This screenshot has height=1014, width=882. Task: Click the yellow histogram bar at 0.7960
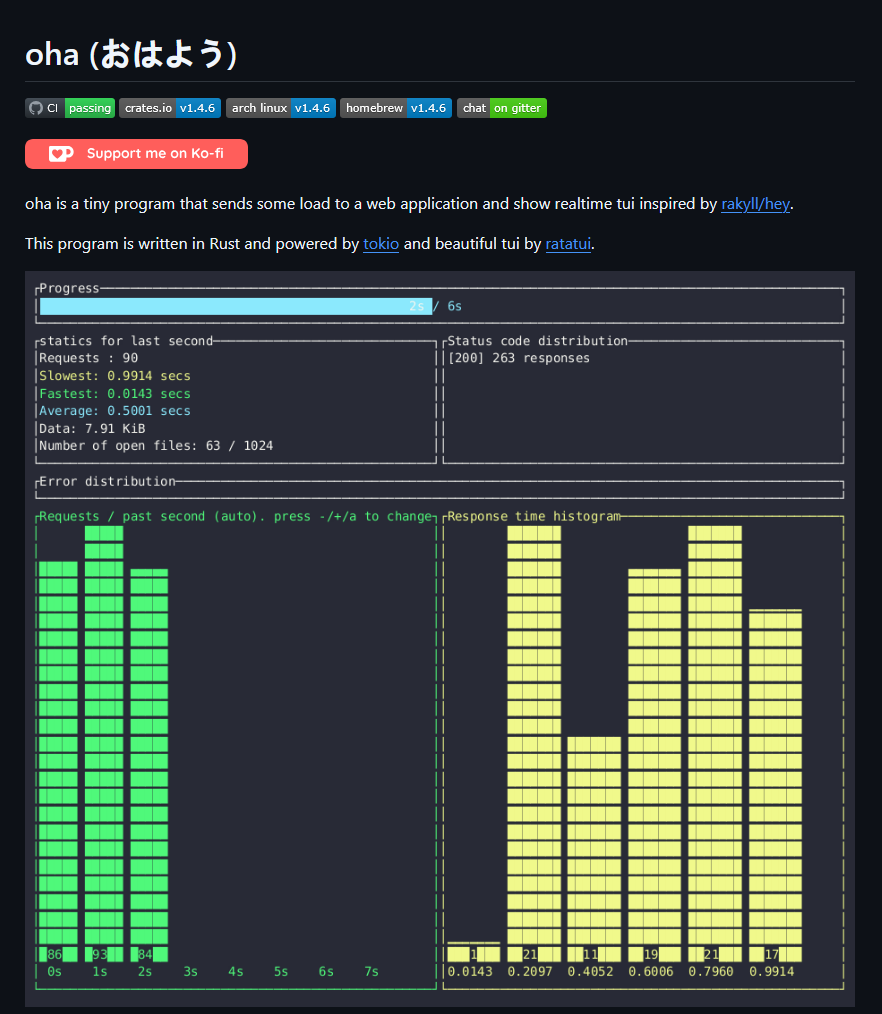(715, 744)
